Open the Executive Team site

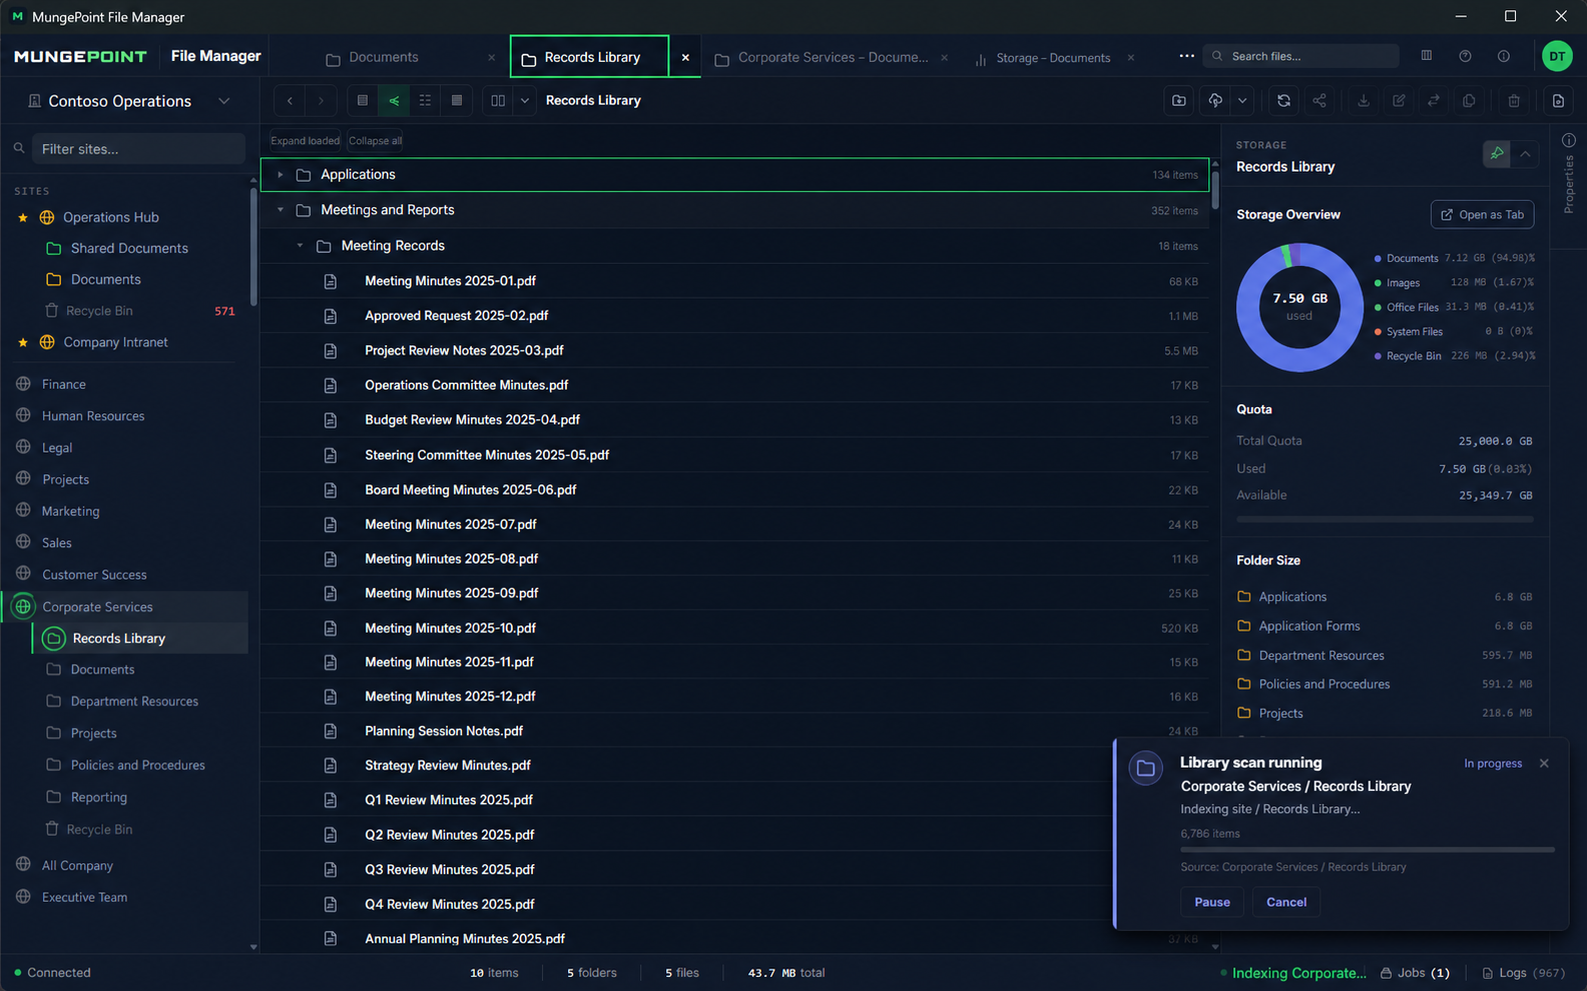tap(85, 897)
